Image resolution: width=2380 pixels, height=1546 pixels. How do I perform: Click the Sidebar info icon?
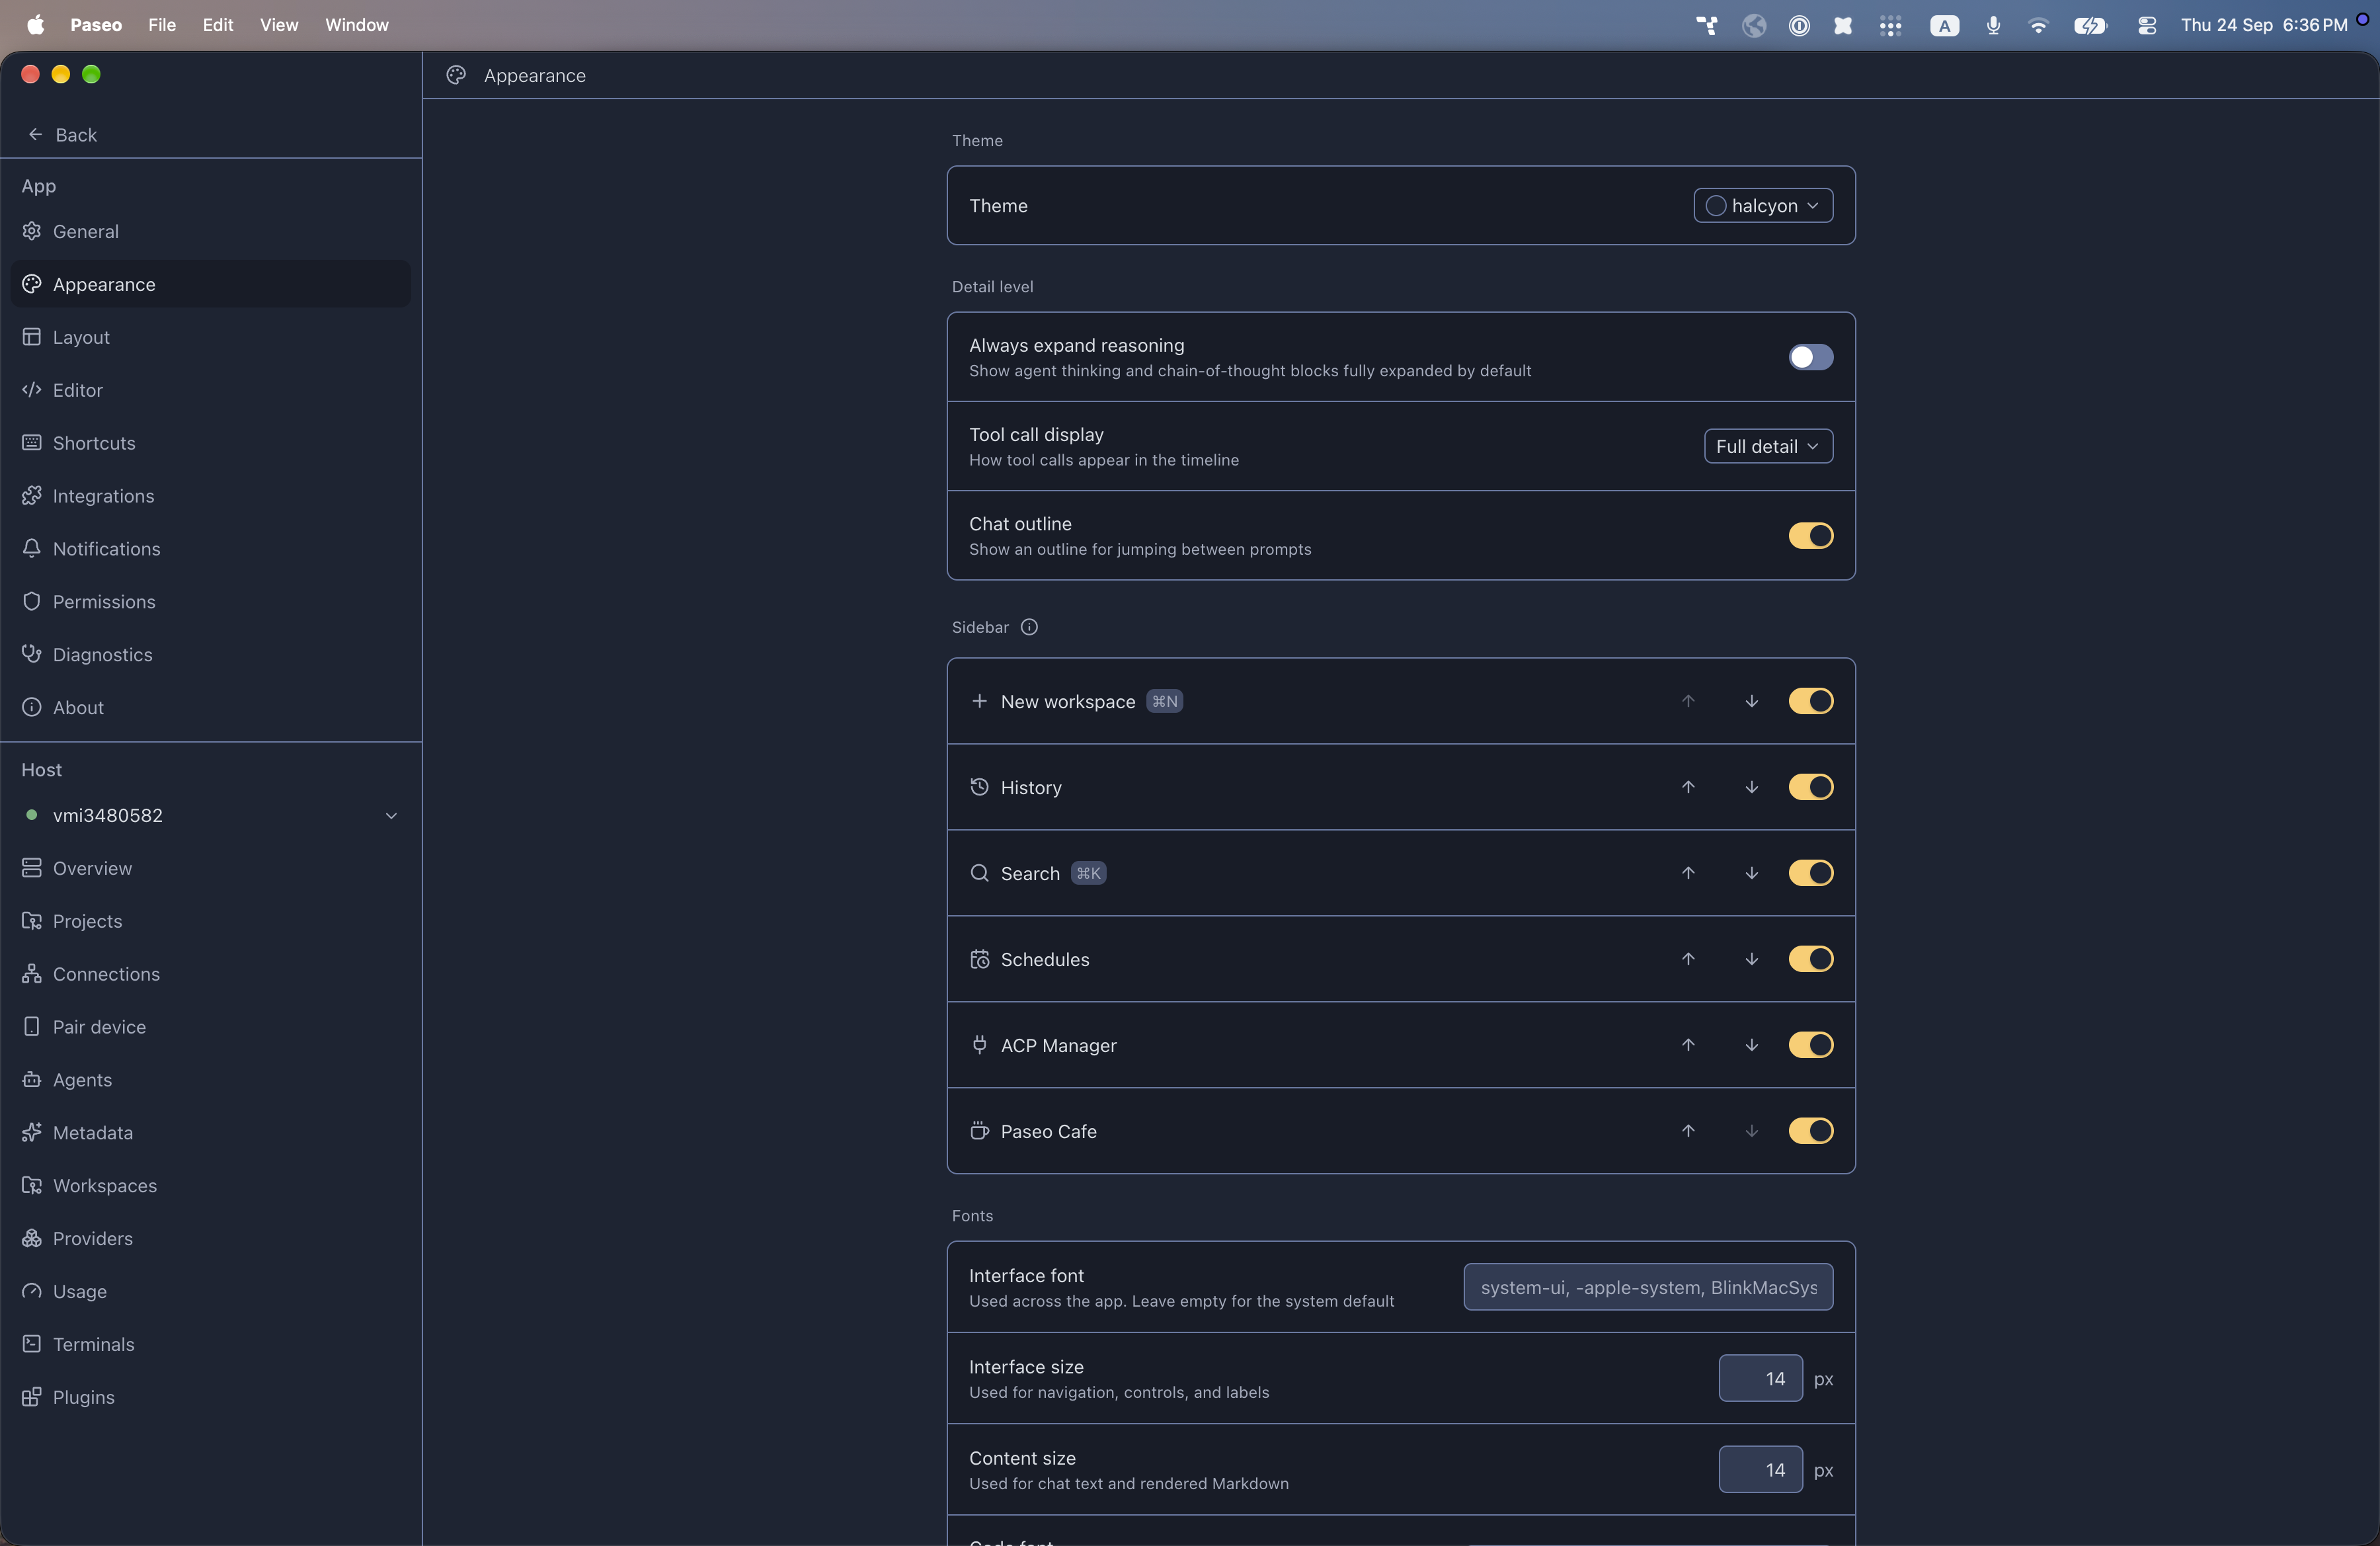point(1029,627)
